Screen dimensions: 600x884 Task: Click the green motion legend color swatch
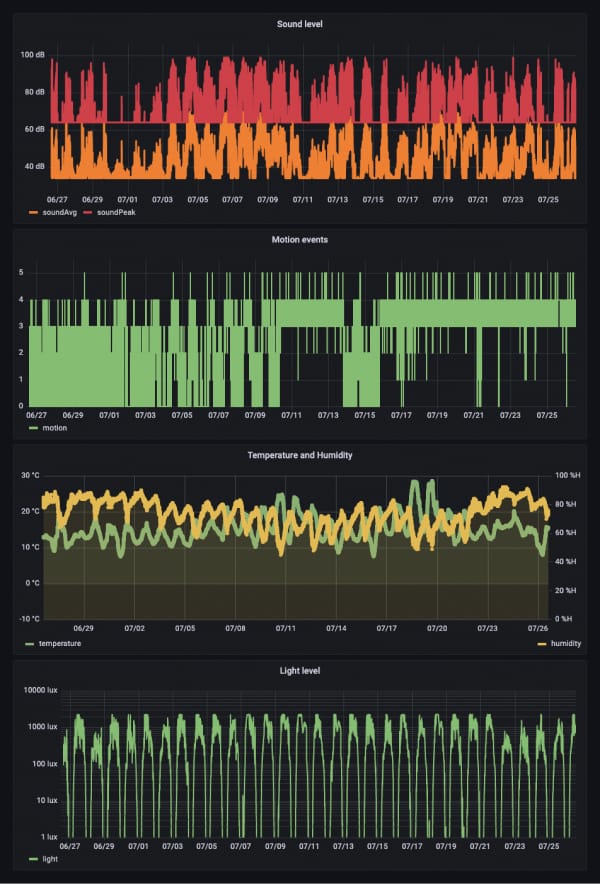click(33, 428)
